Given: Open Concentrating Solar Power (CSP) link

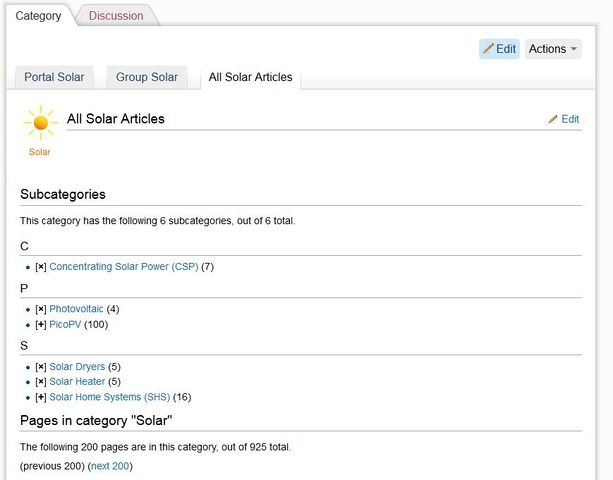Looking at the screenshot, I should click(123, 267).
